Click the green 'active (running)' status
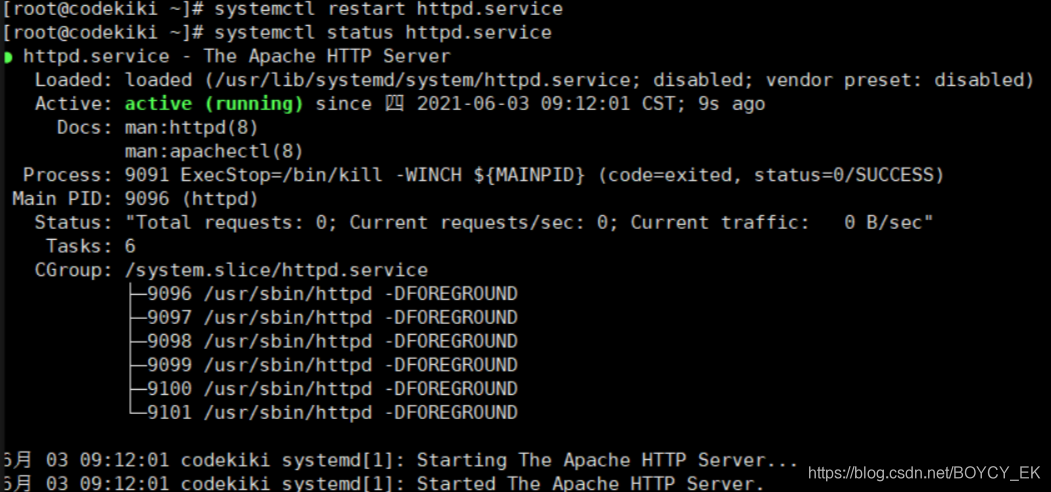1051x492 pixels. (x=214, y=104)
